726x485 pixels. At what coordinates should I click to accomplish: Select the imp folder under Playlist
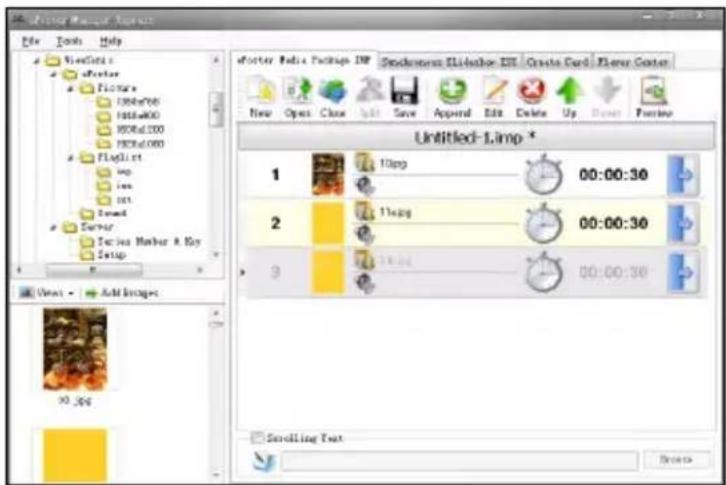pos(123,172)
